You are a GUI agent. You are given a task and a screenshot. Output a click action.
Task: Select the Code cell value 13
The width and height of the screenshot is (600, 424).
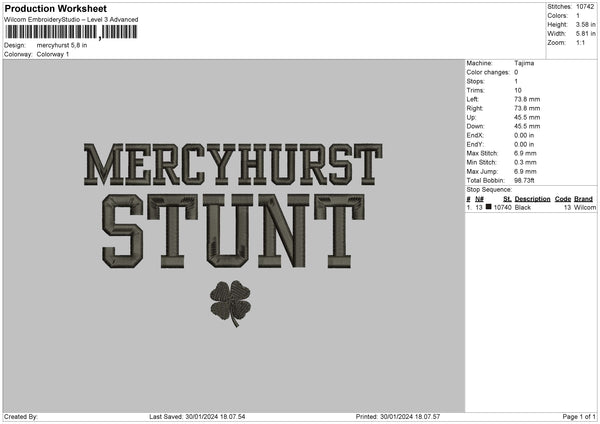click(567, 207)
